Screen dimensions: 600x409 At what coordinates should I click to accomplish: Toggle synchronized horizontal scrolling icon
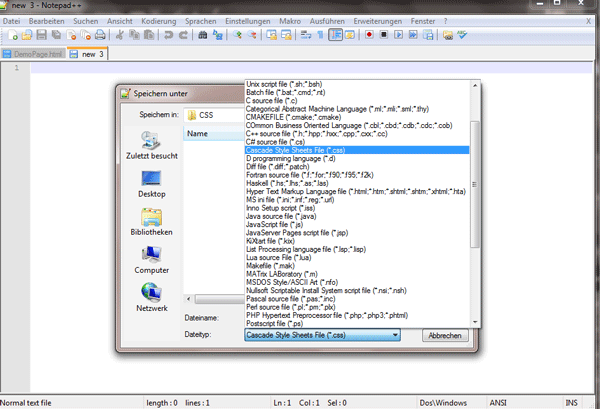point(286,35)
